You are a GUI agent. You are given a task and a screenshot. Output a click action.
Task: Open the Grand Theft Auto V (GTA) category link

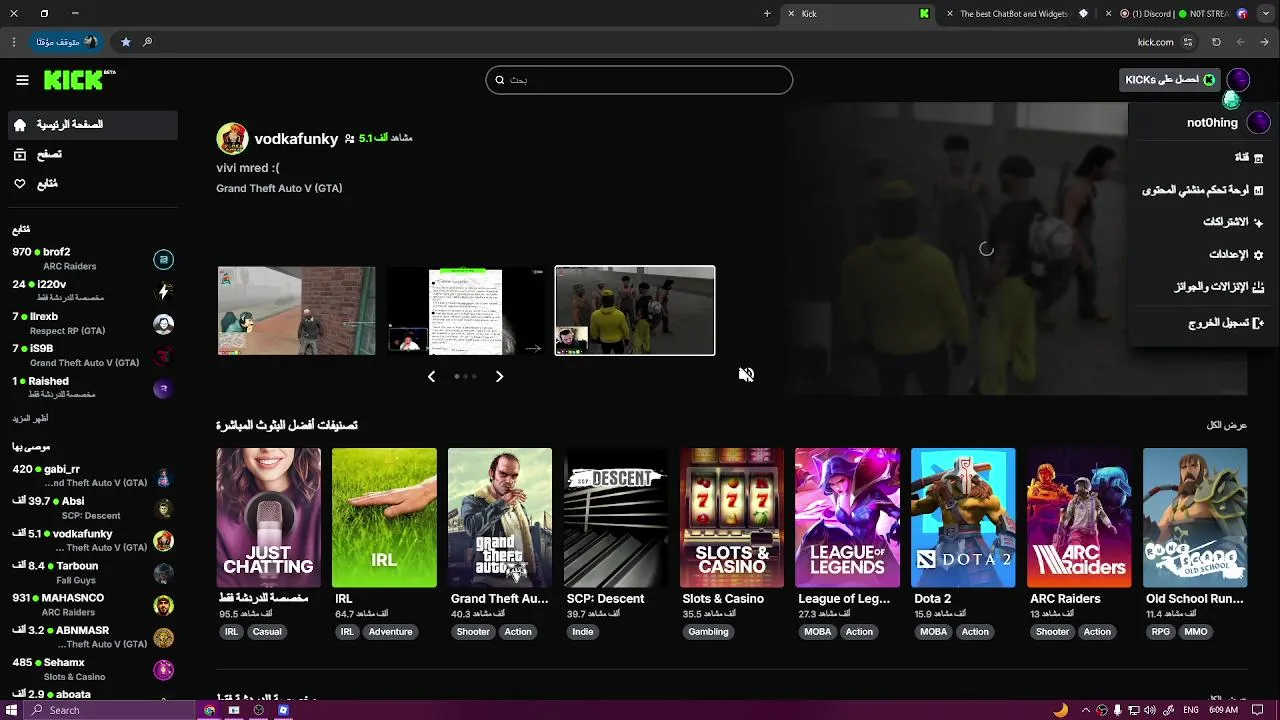coord(279,188)
